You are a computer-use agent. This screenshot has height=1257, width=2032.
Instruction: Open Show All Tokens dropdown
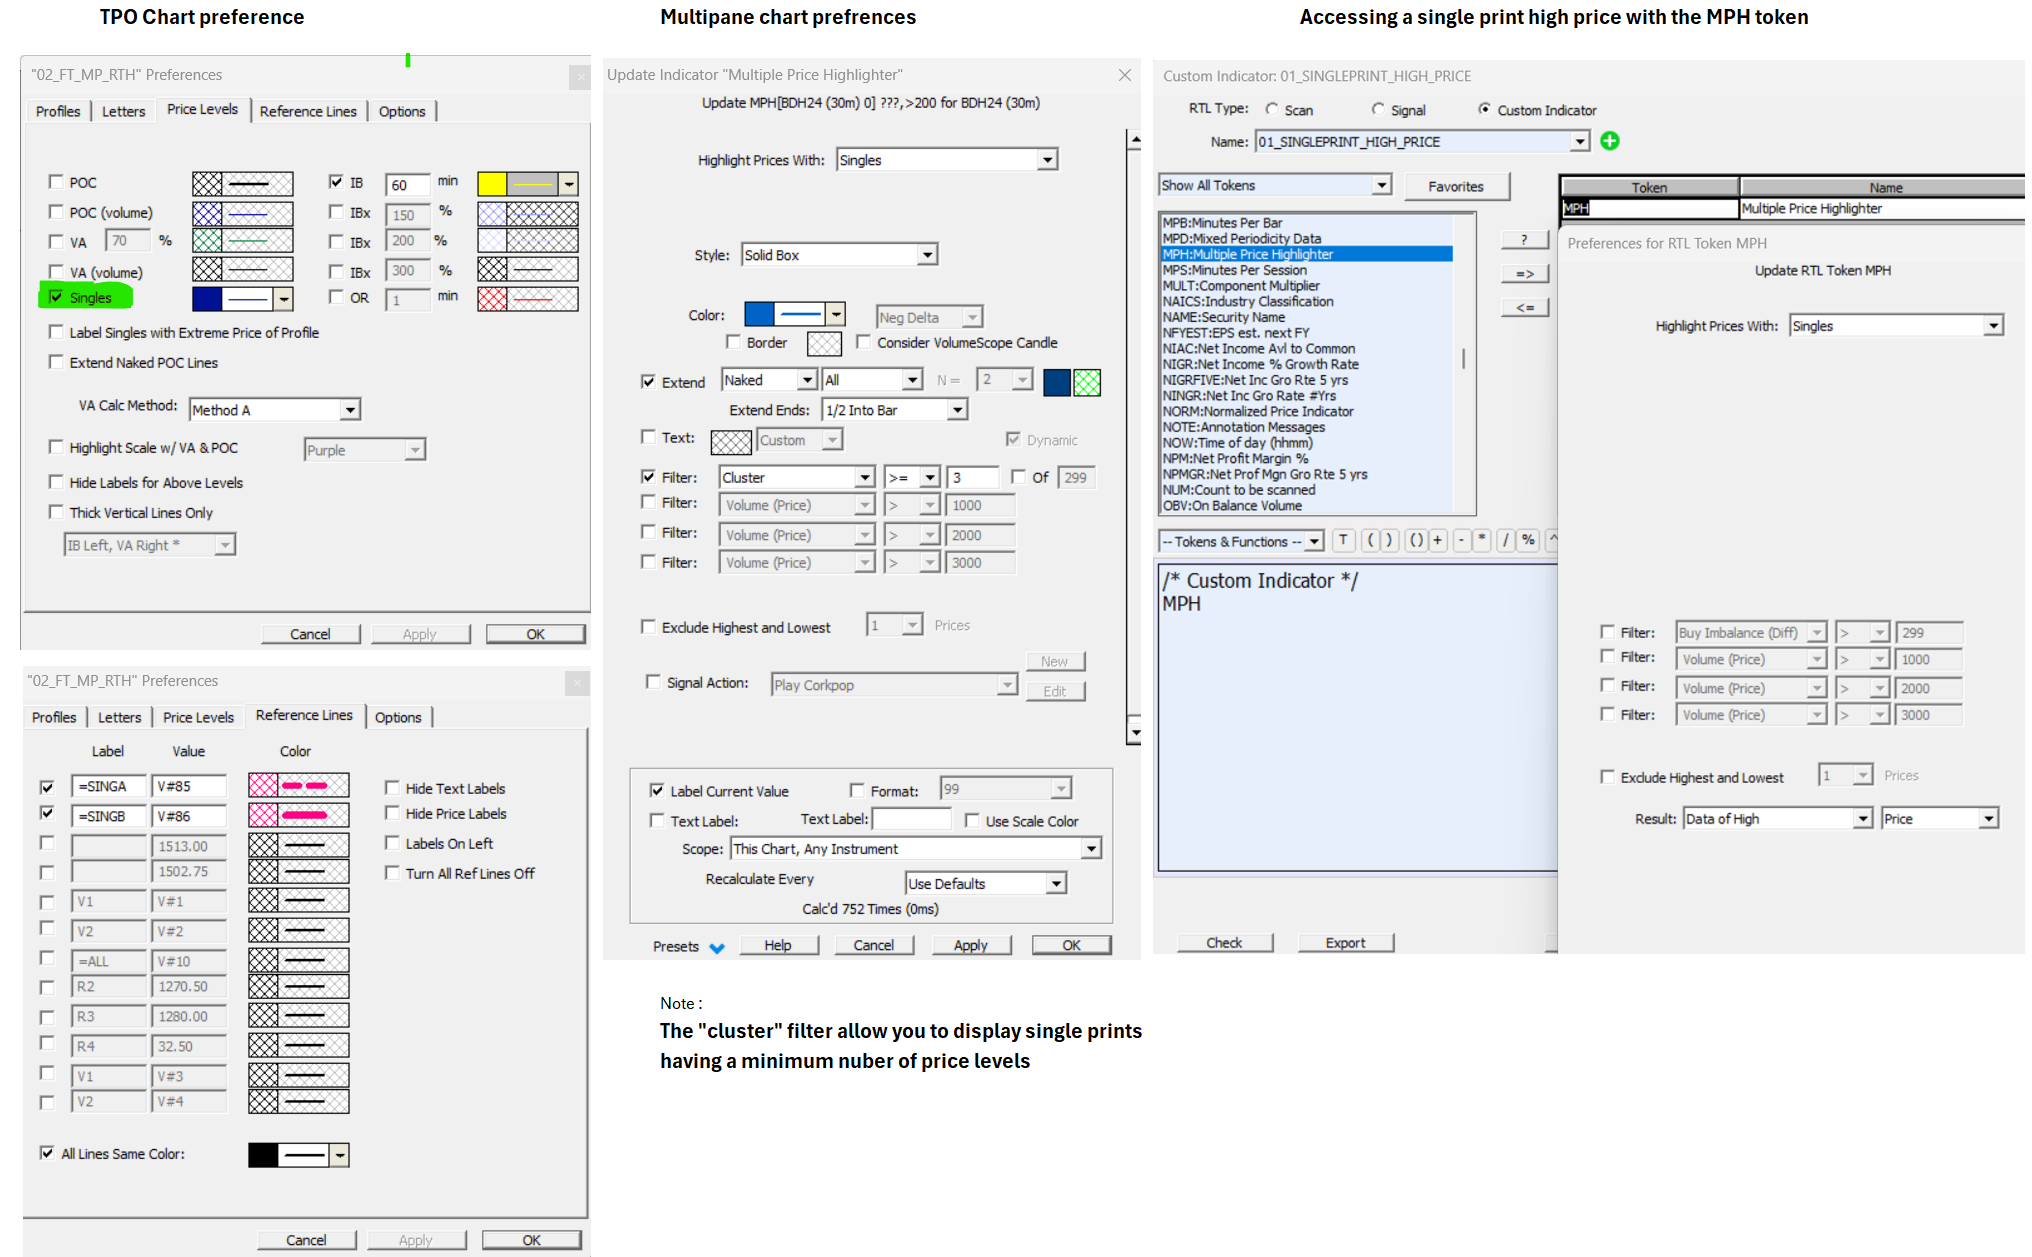coord(1274,185)
